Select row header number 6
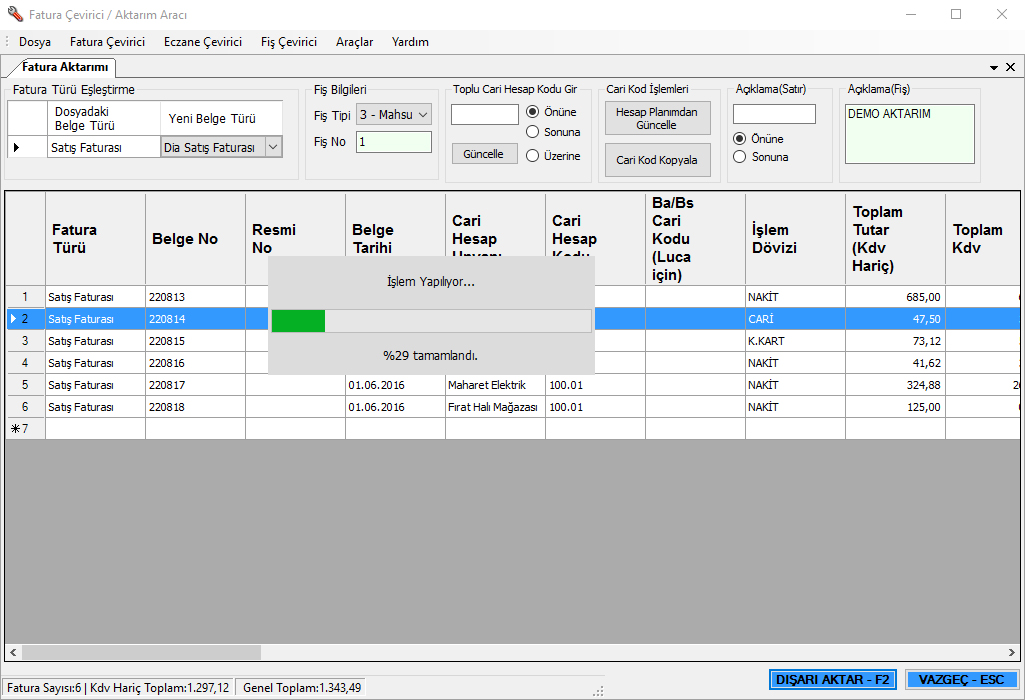 [x=25, y=407]
